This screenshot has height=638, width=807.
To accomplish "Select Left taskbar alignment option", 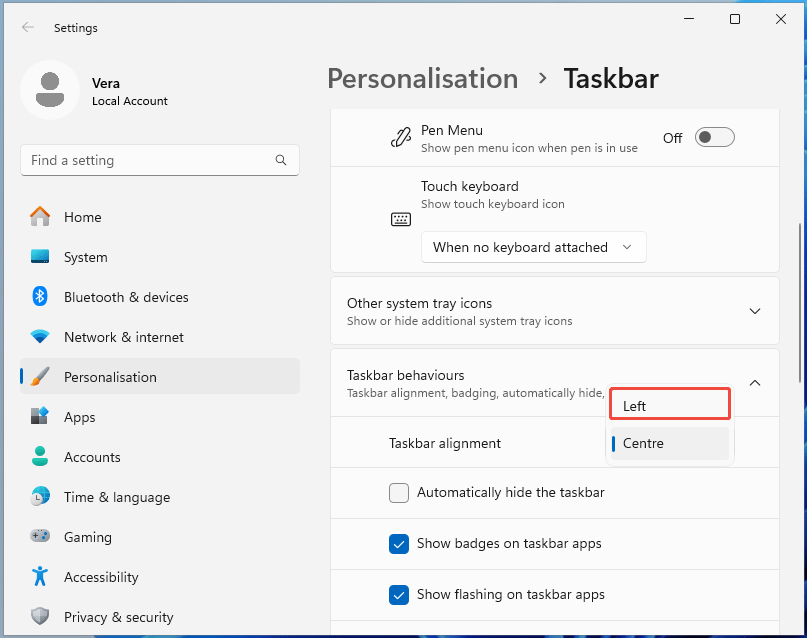I will (670, 405).
